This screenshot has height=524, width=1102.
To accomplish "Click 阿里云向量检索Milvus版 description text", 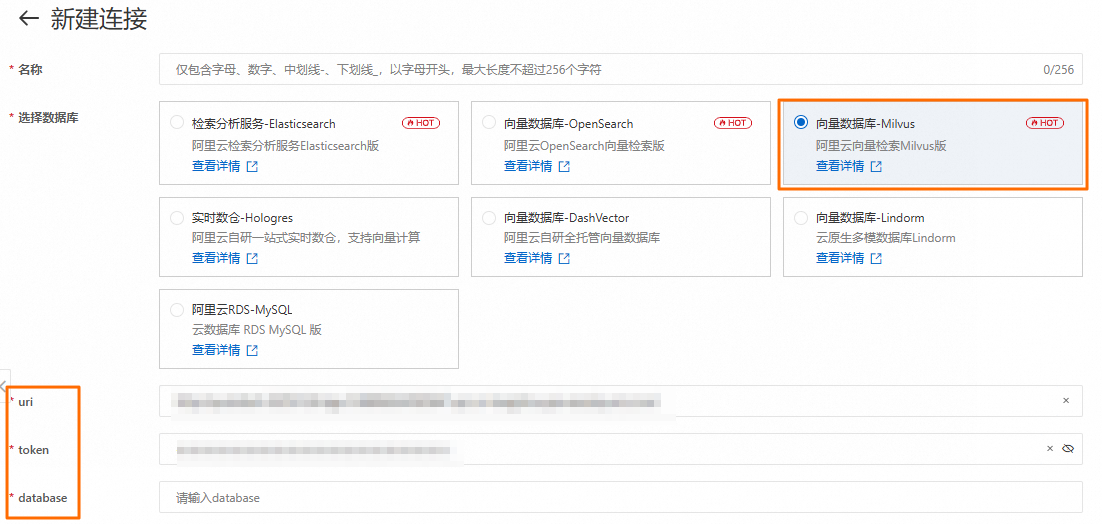I will click(x=881, y=146).
